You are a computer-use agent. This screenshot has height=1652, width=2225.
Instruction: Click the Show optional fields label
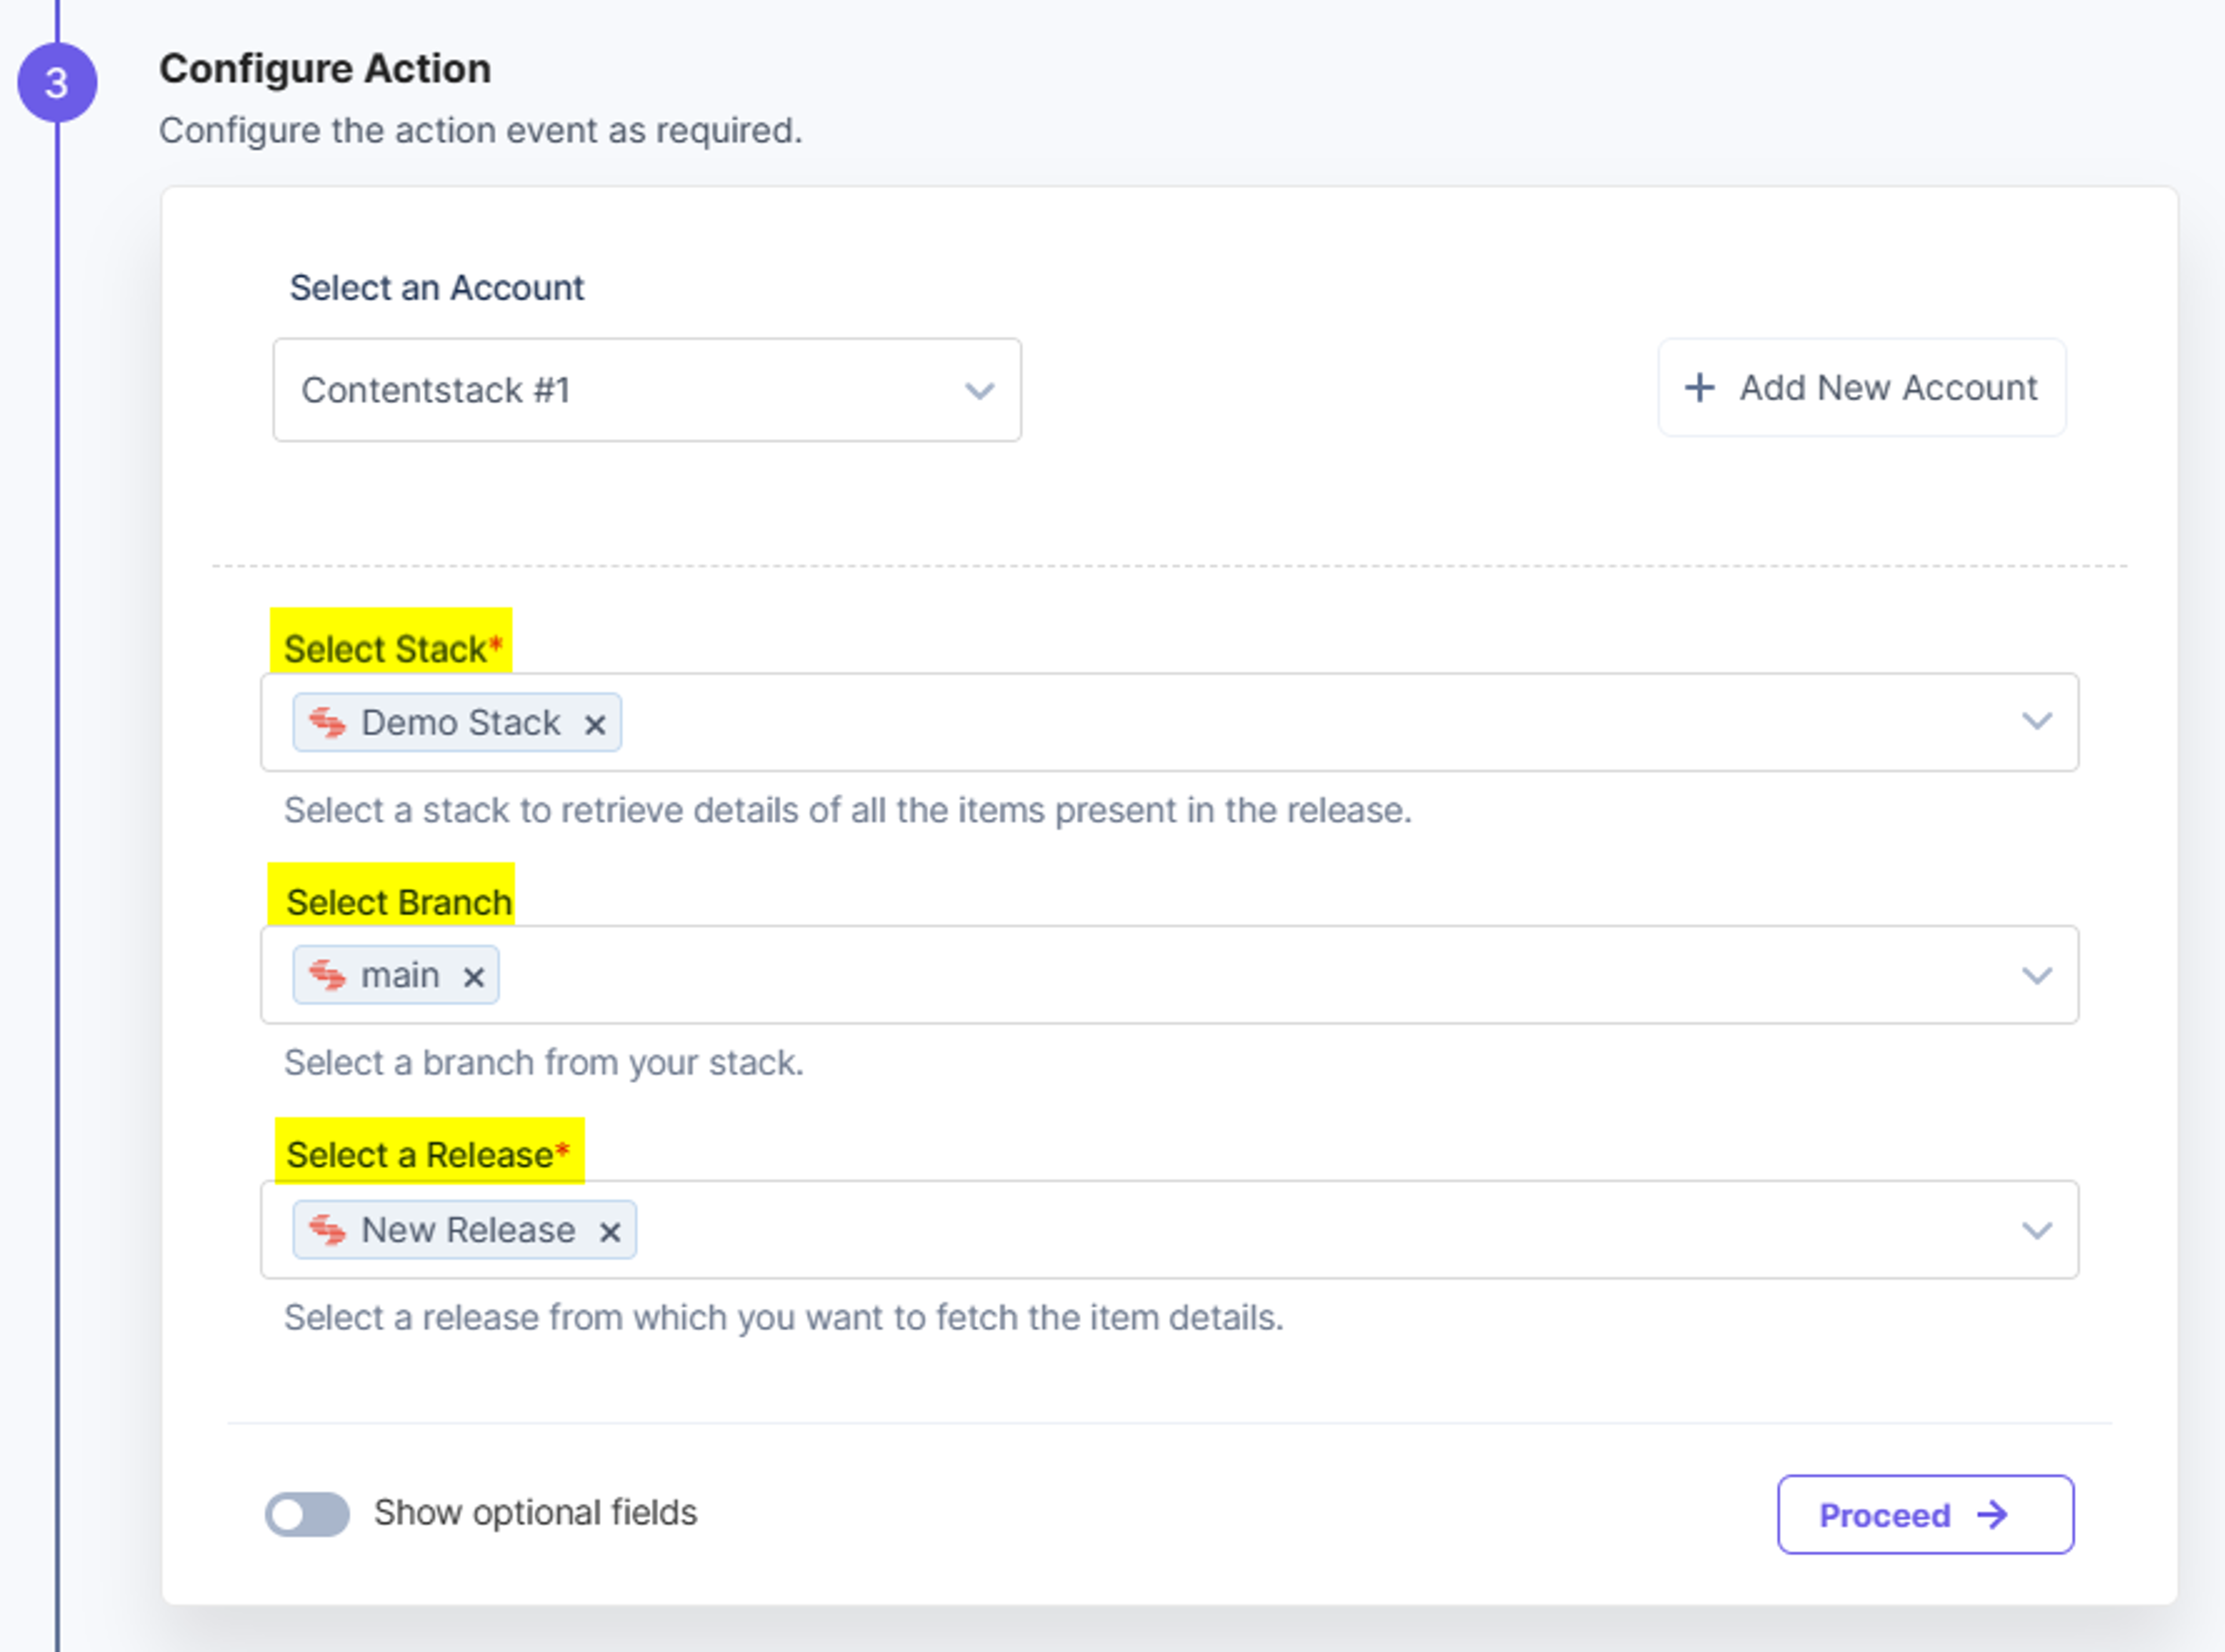[x=535, y=1513]
